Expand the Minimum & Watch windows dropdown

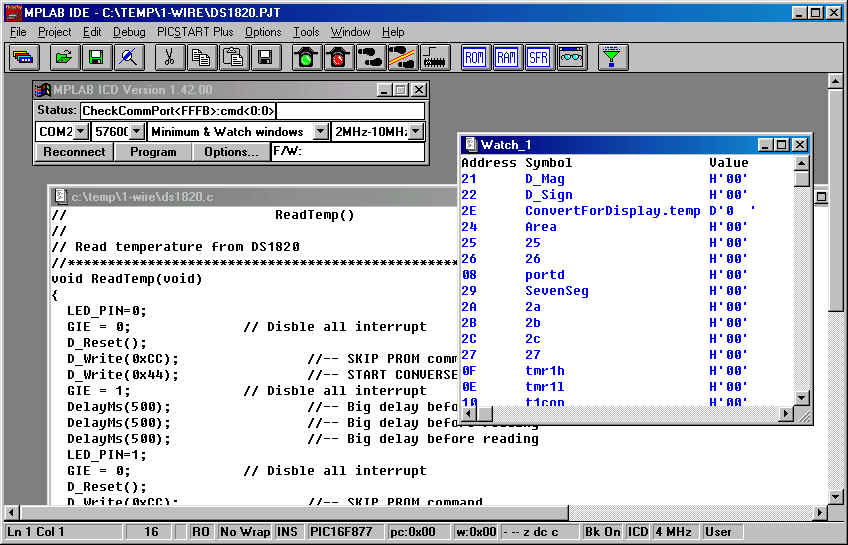point(321,131)
